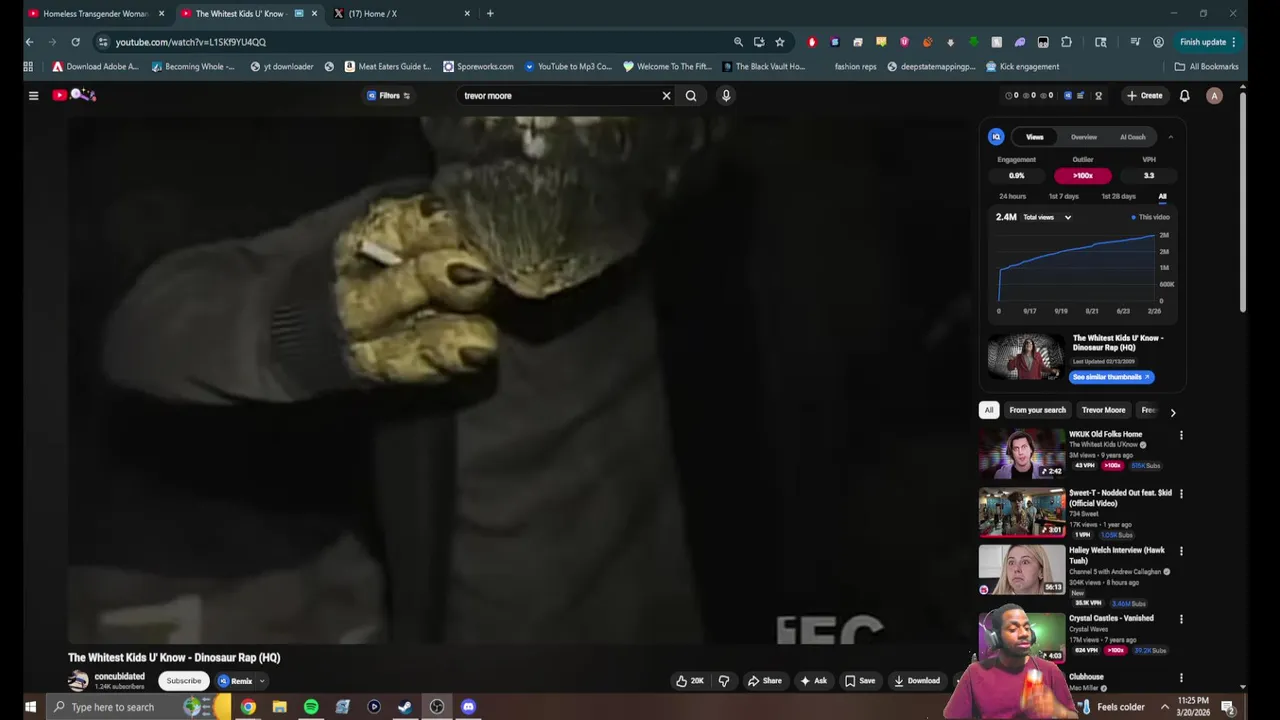Viewport: 1280px width, 720px height.
Task: Run search with the magnifier button
Action: coord(691,96)
